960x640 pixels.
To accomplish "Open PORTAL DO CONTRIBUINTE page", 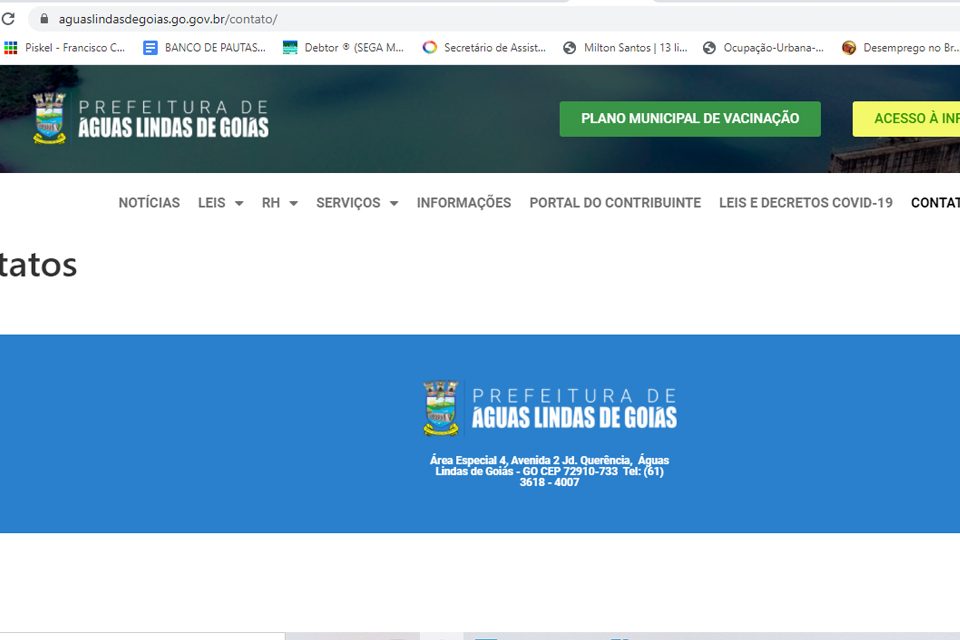I will point(615,203).
